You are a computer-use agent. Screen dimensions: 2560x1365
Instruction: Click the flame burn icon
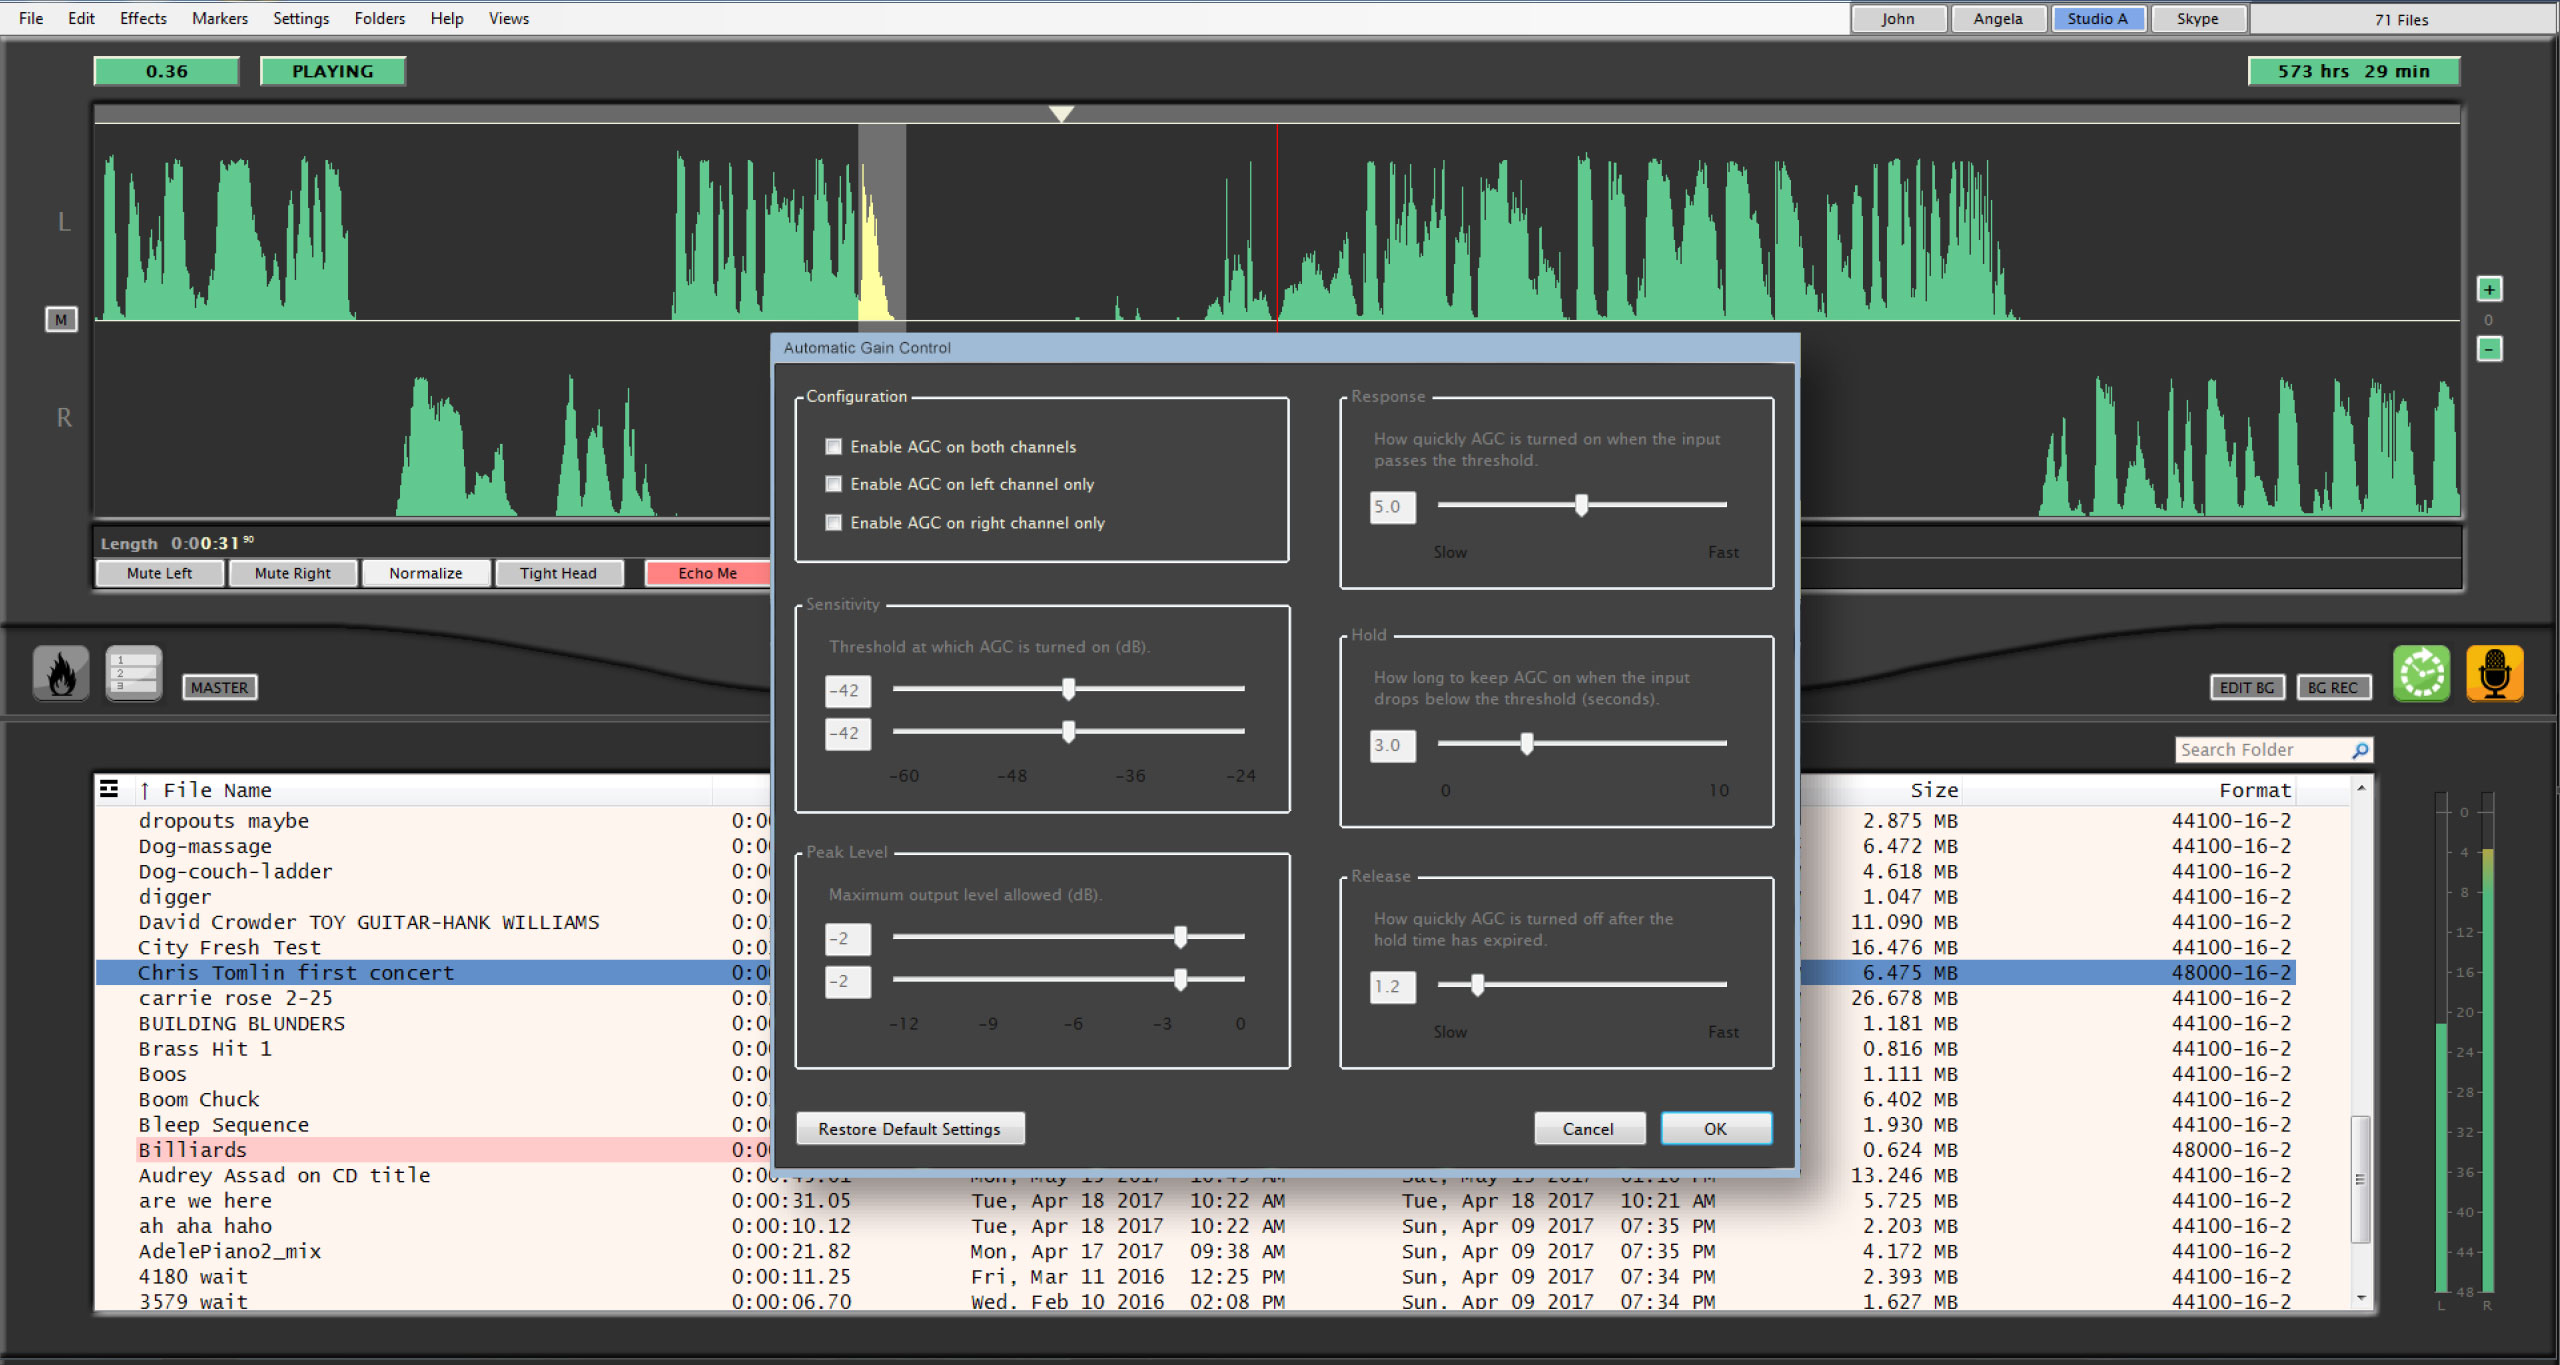pyautogui.click(x=61, y=673)
